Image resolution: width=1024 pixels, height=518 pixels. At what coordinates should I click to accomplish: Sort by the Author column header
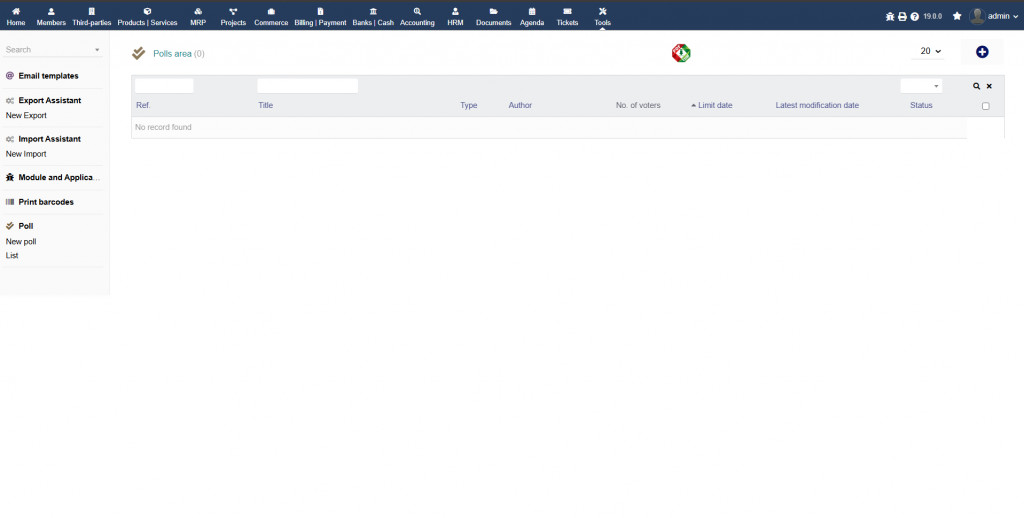pos(520,105)
